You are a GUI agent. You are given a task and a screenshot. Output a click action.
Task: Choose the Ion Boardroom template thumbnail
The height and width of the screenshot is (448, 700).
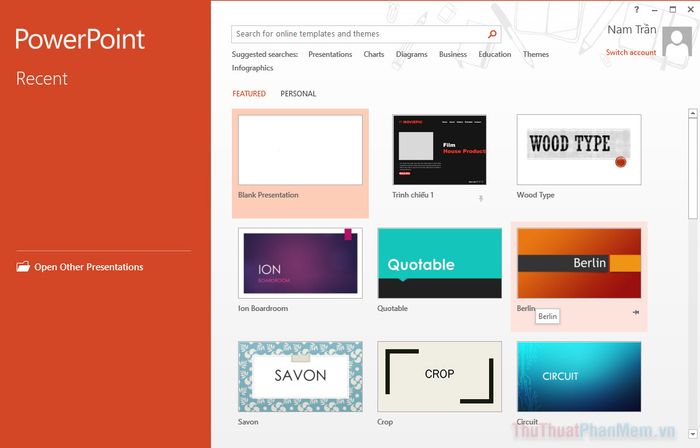point(300,263)
